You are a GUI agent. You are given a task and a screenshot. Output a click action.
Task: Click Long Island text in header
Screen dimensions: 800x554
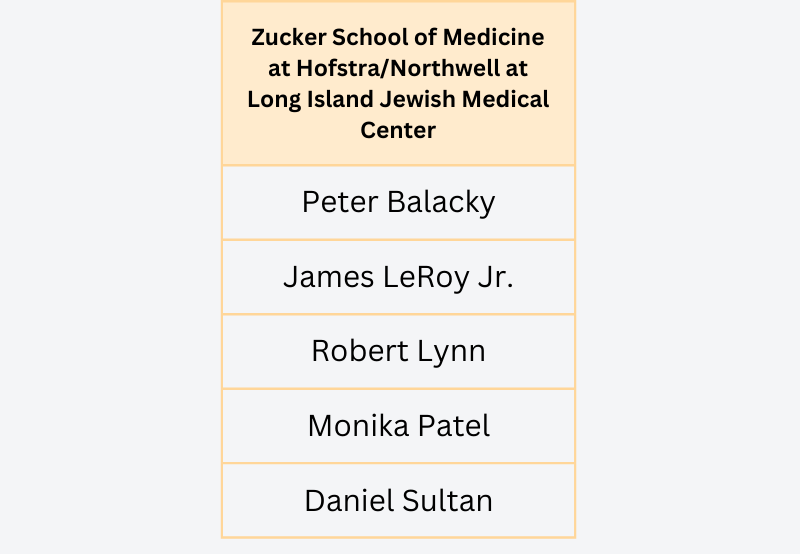click(x=310, y=99)
